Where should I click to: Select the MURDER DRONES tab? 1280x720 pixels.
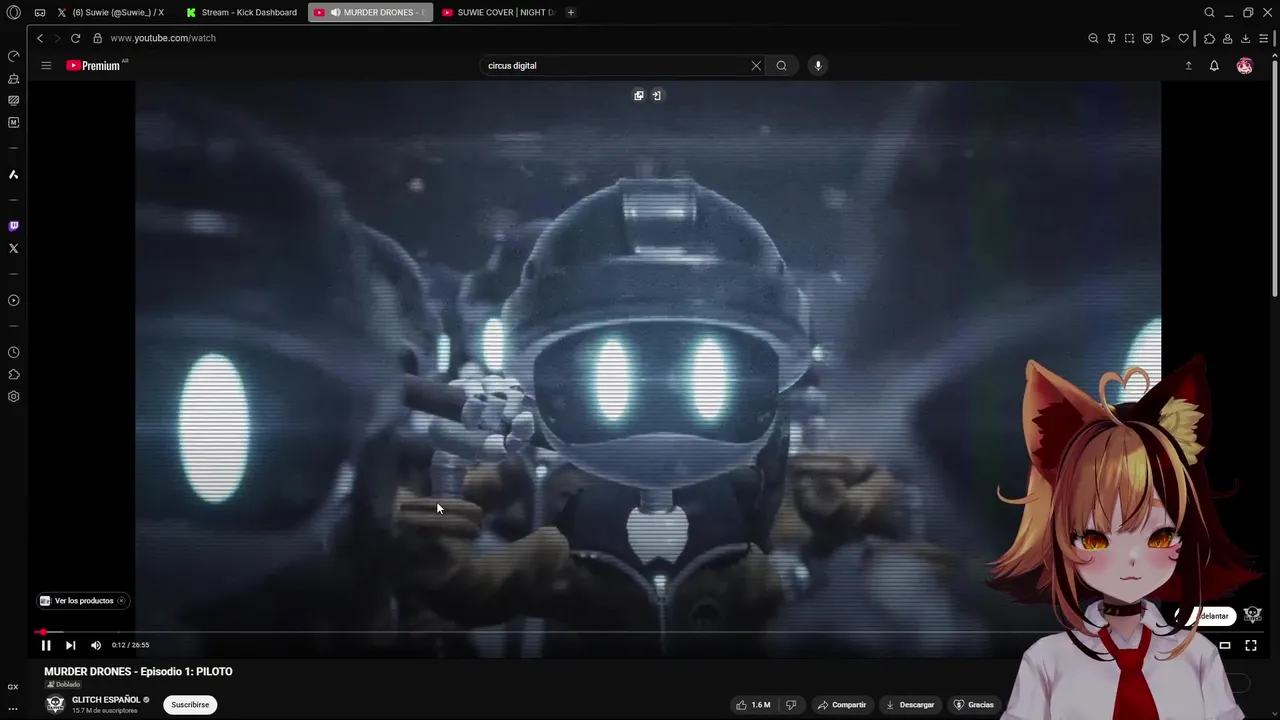point(371,12)
